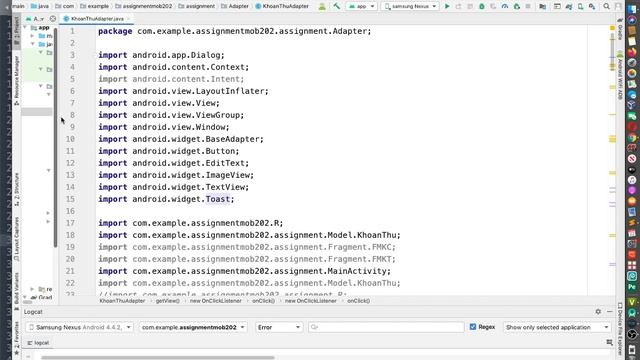This screenshot has width=640, height=360.
Task: Click the Sync Project with Gradle icon
Action: (x=569, y=7)
